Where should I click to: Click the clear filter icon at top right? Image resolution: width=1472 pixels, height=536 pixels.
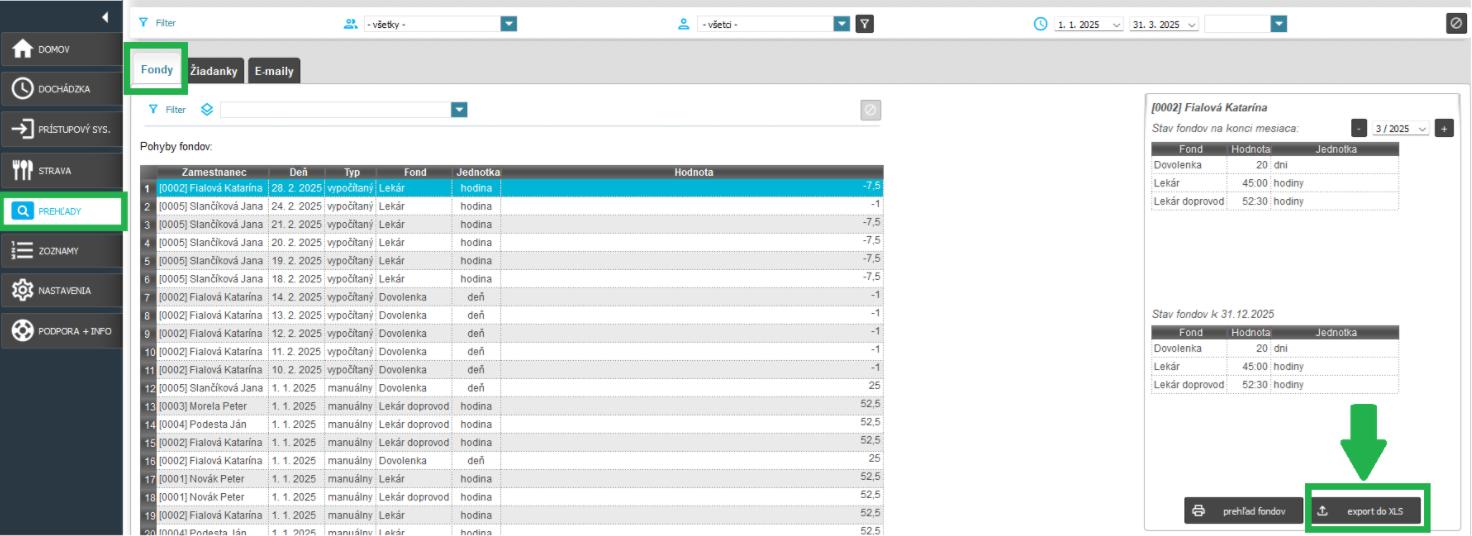1457,24
